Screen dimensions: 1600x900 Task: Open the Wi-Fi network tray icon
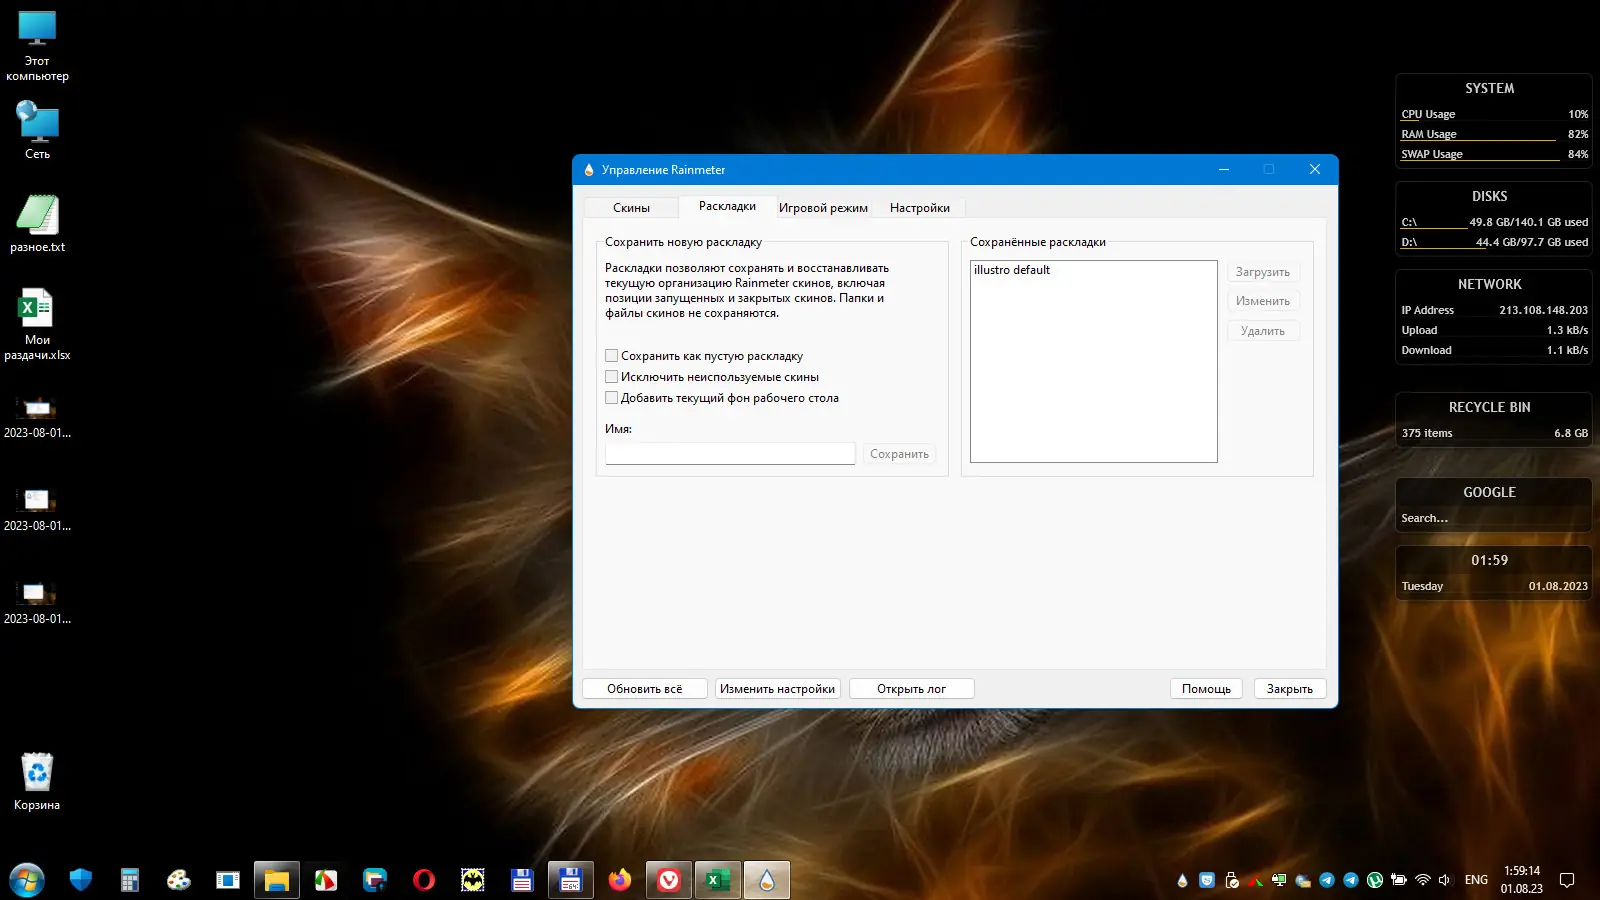1422,881
